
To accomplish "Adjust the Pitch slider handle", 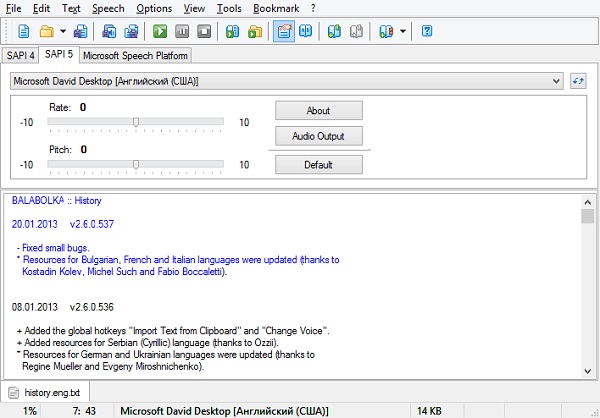I will pyautogui.click(x=136, y=165).
